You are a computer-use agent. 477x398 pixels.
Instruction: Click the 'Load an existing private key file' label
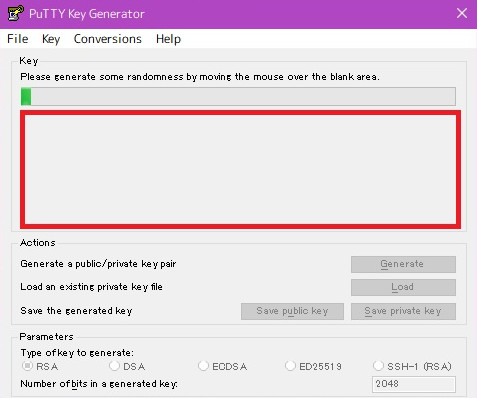point(91,287)
